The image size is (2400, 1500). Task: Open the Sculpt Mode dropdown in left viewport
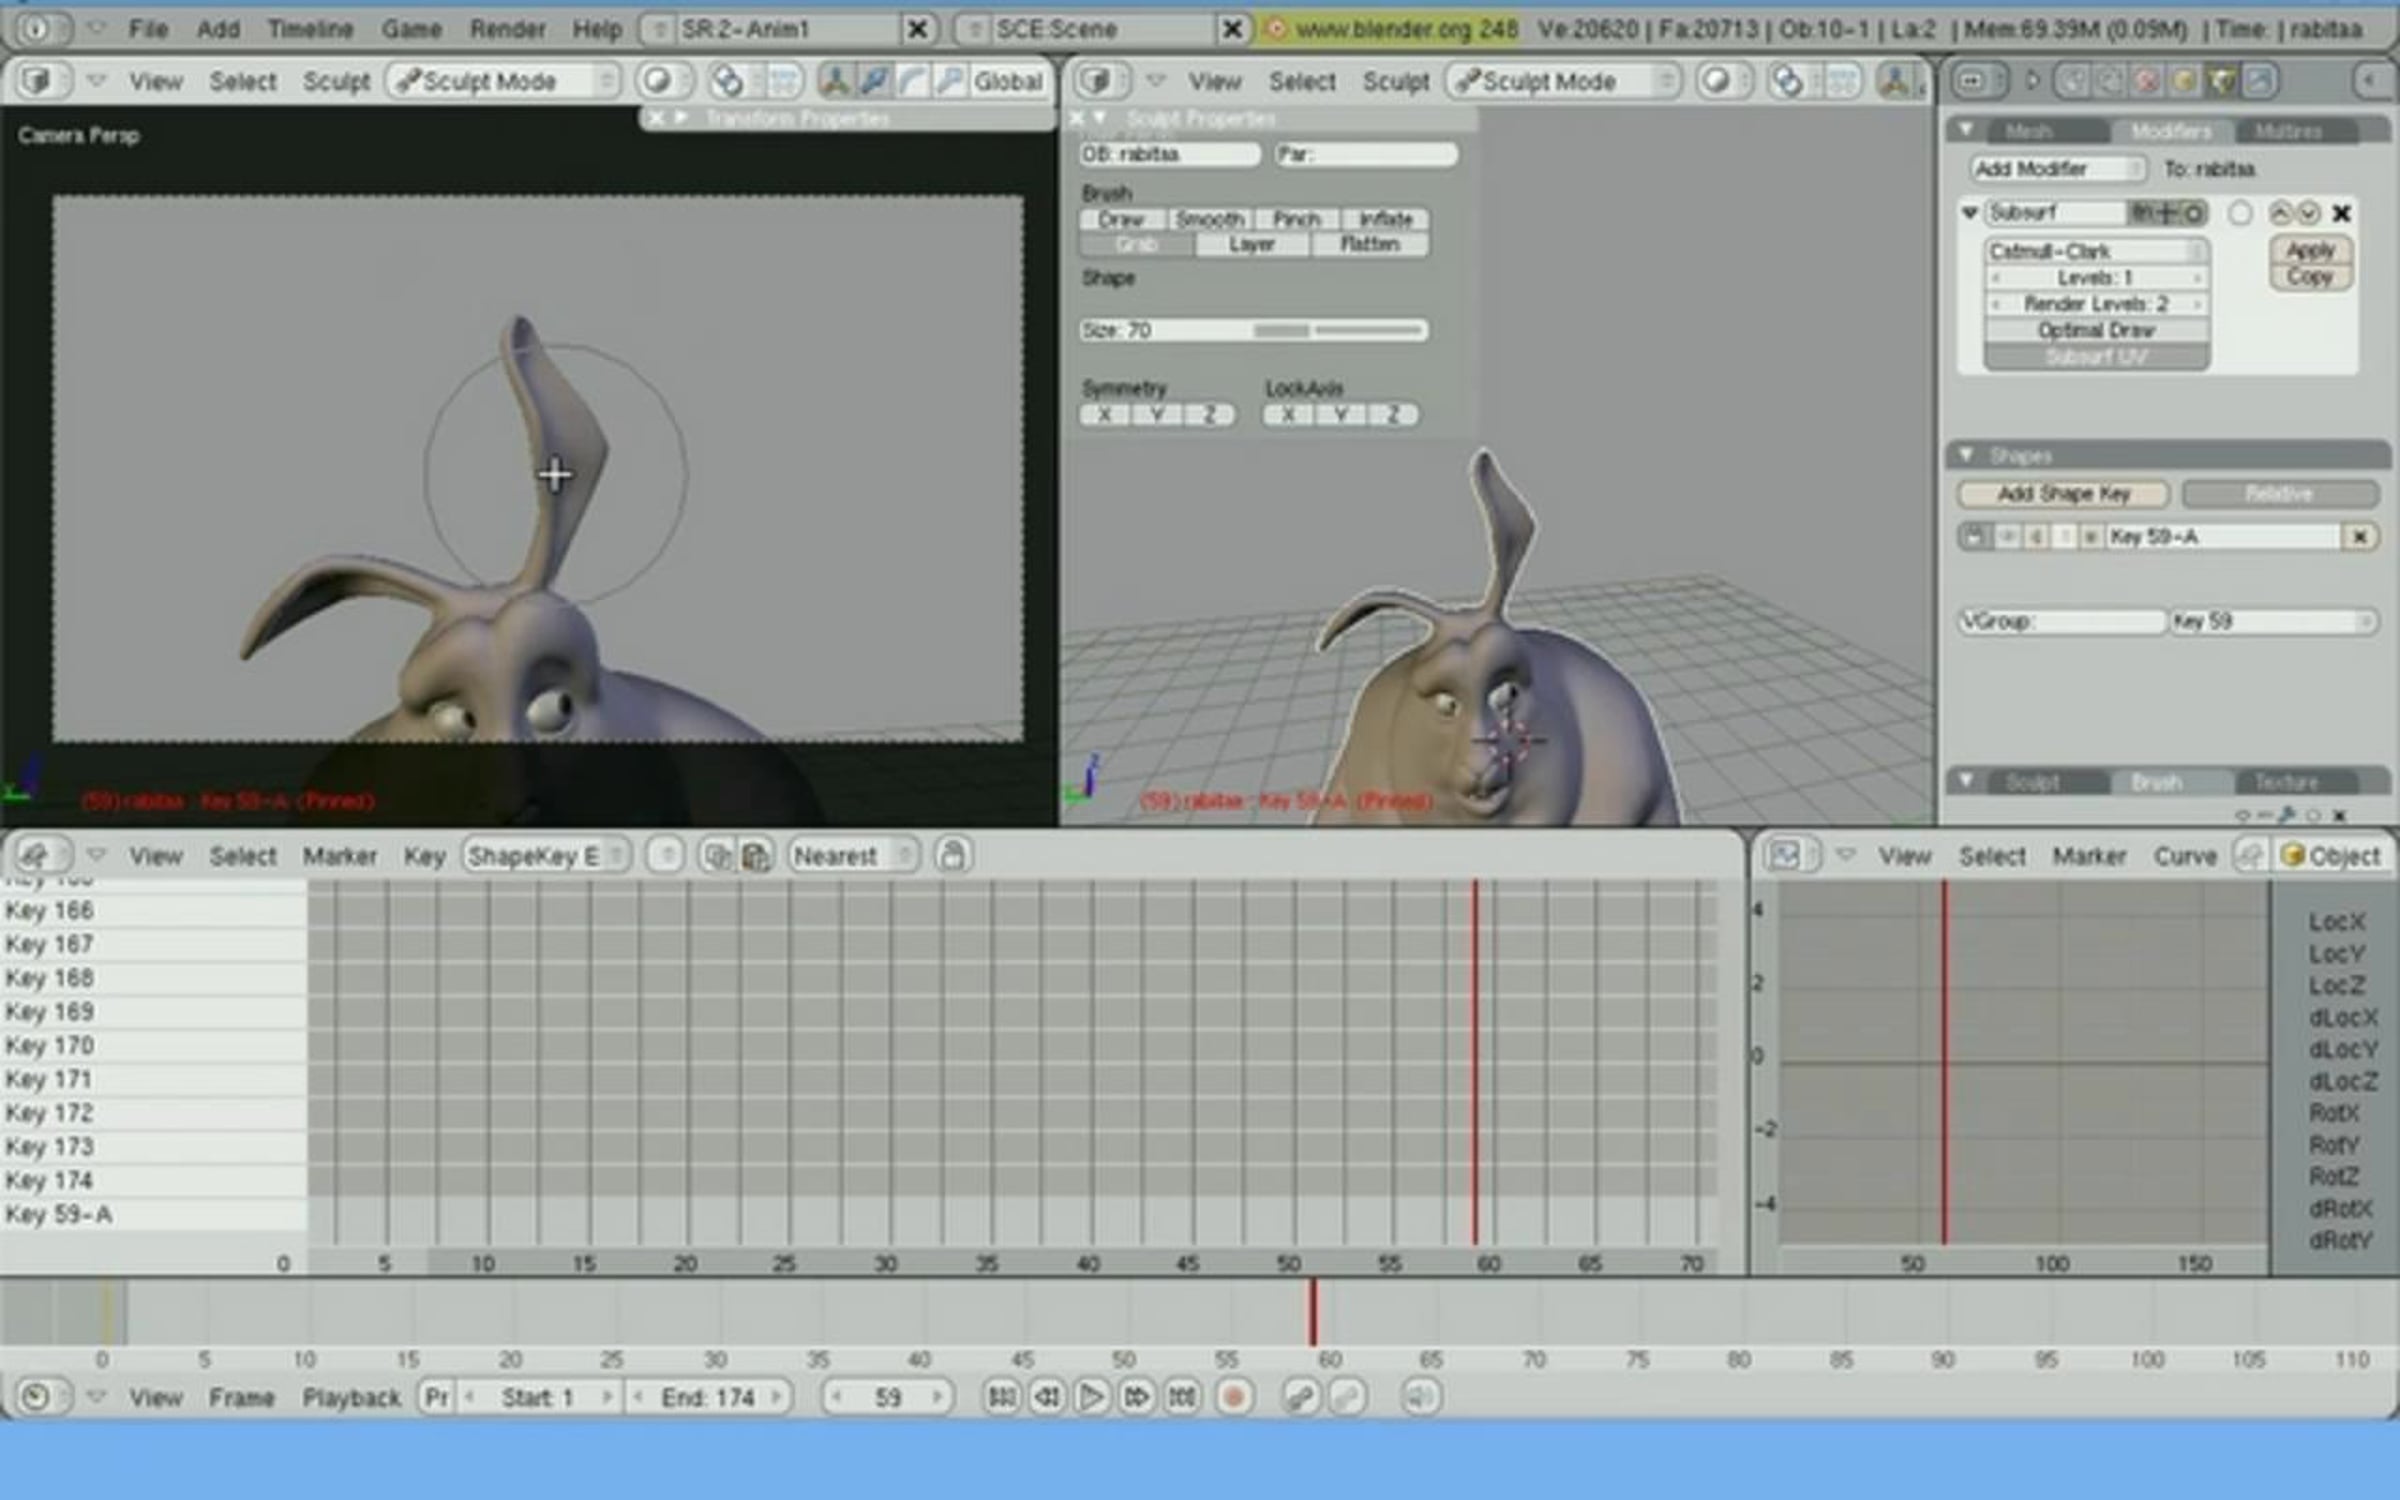pos(503,81)
